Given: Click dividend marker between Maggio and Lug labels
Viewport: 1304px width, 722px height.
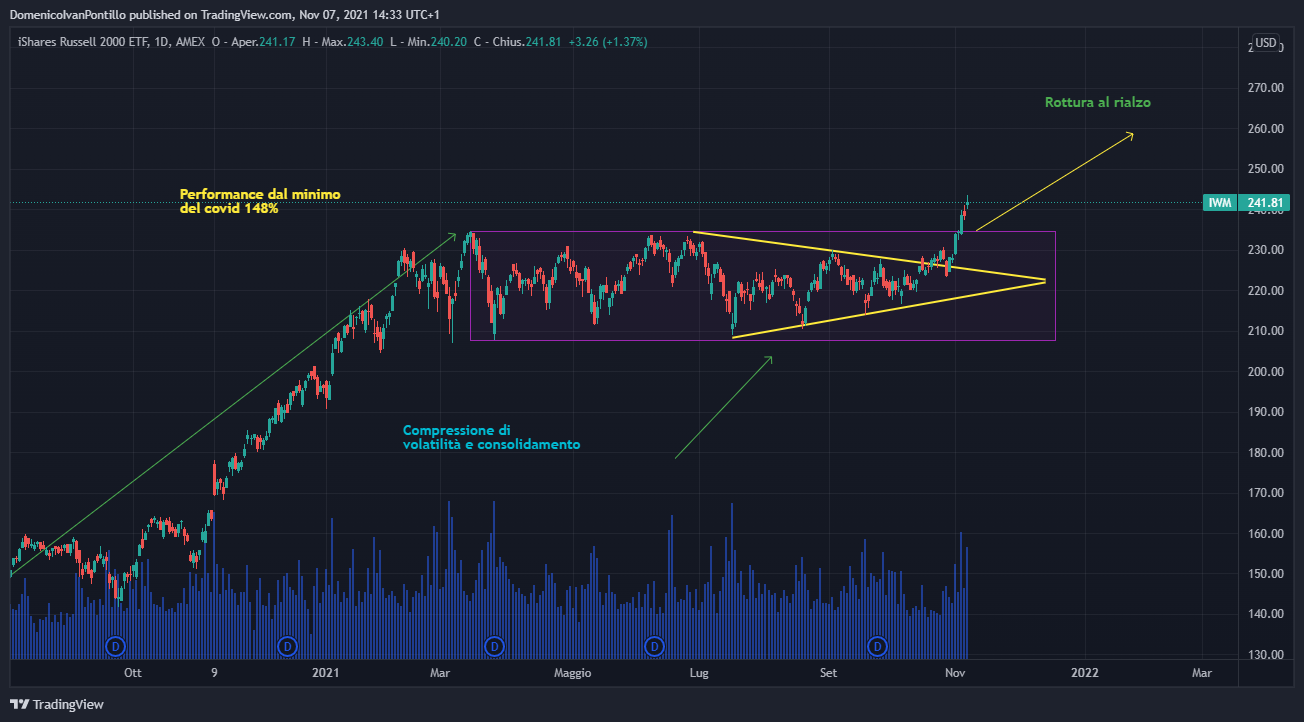Looking at the screenshot, I should (x=654, y=646).
